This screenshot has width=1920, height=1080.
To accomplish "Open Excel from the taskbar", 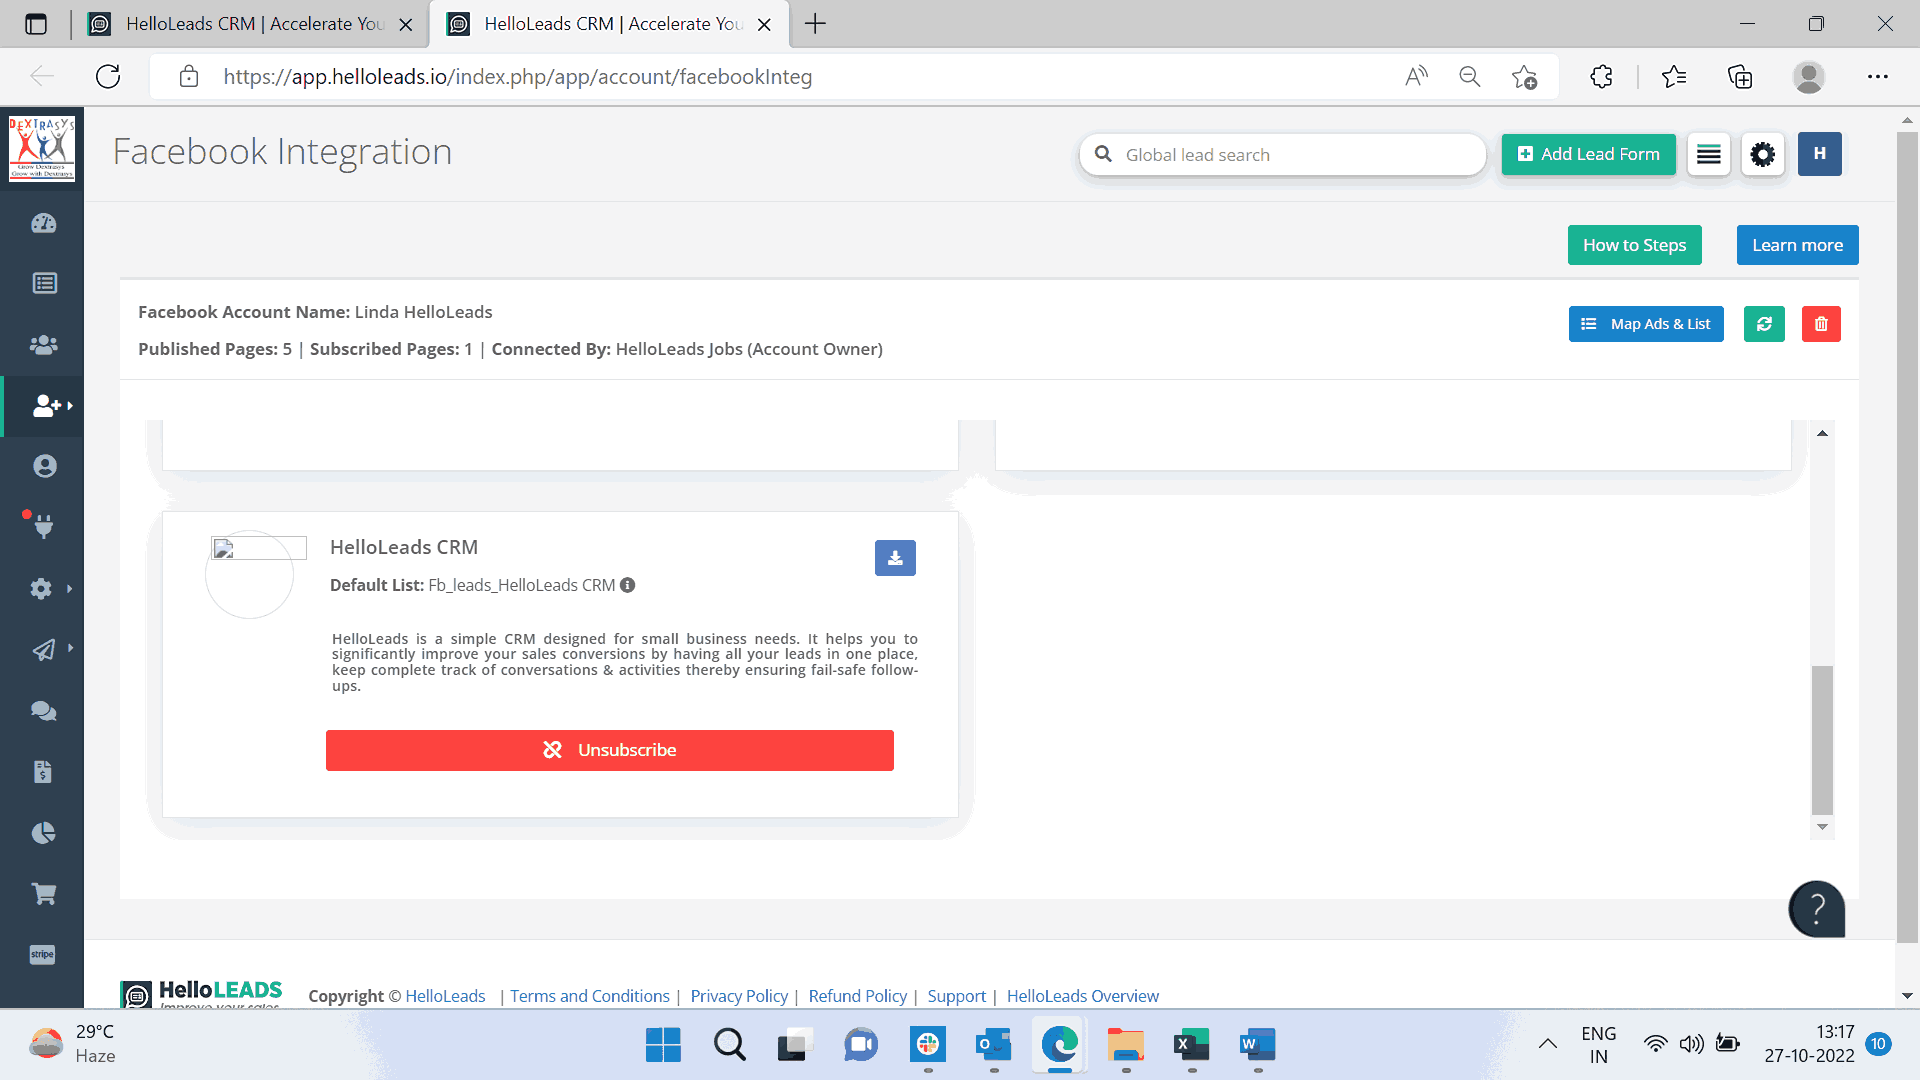I will point(1191,1045).
